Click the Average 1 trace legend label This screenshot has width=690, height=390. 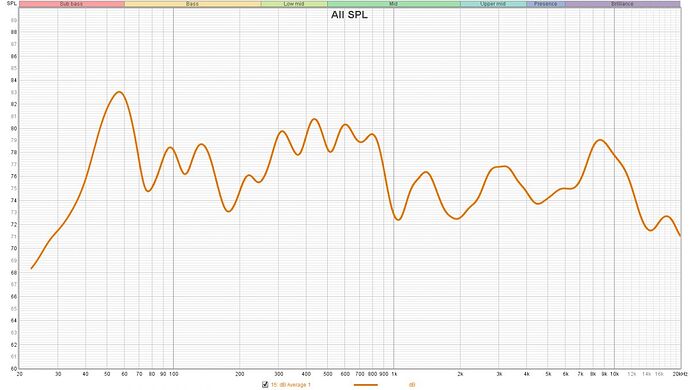[291, 385]
